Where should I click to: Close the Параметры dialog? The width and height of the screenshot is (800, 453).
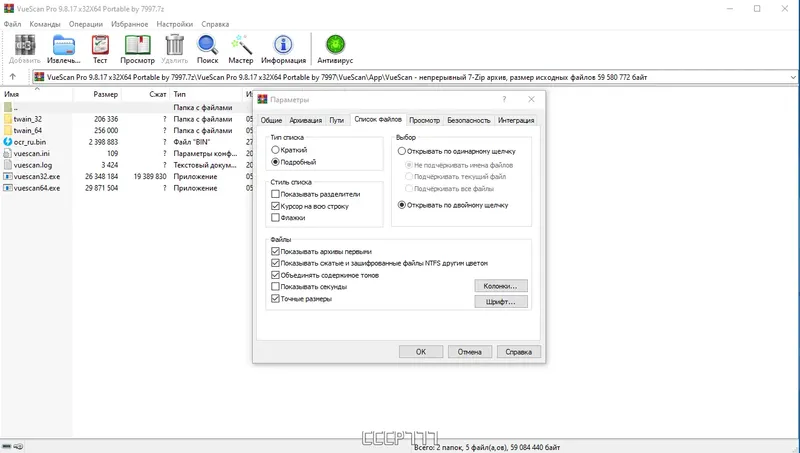pos(531,99)
